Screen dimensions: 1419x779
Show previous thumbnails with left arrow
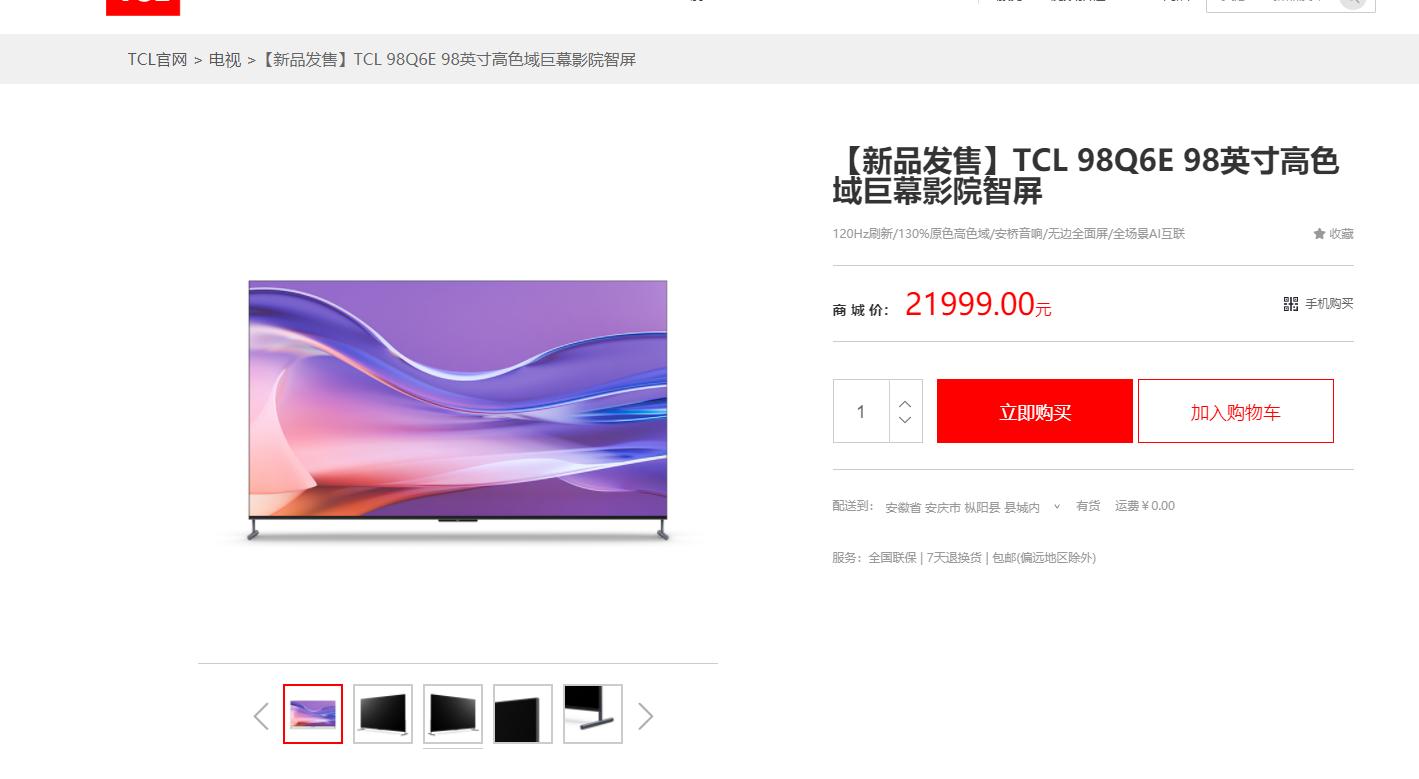[x=261, y=716]
